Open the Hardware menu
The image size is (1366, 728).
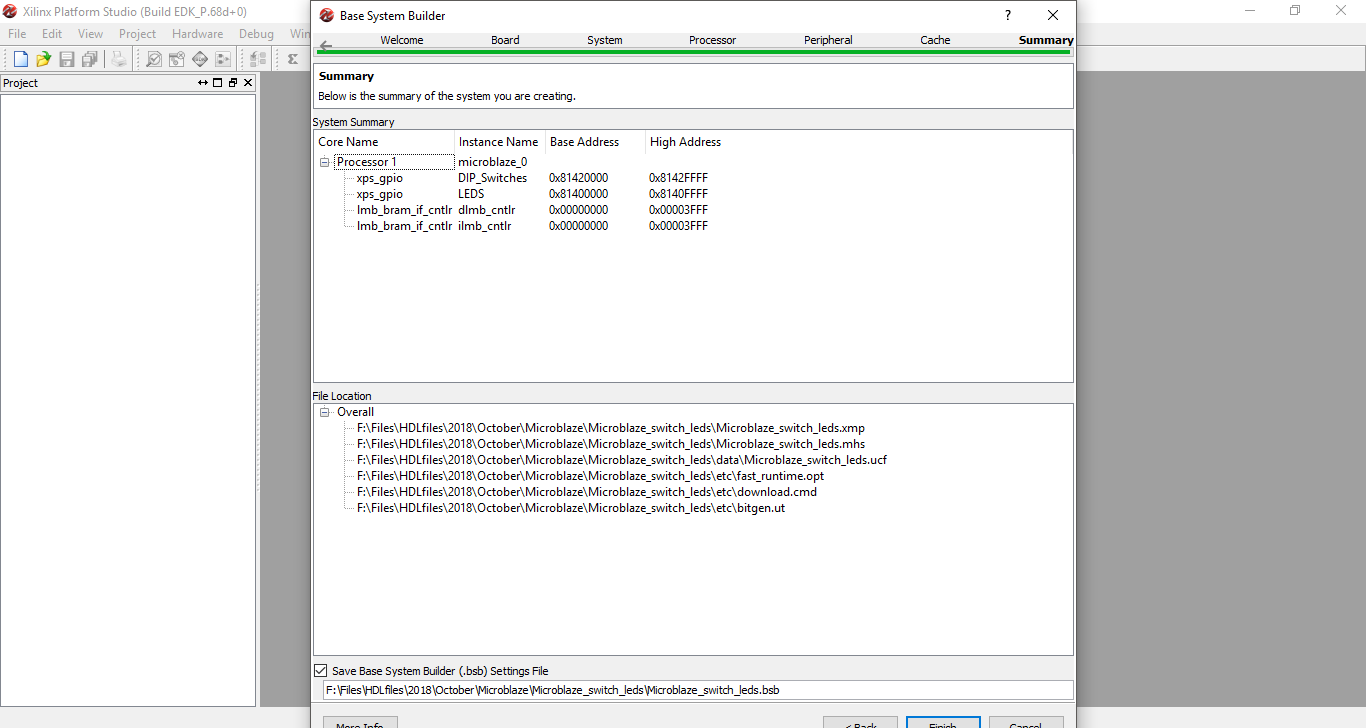pyautogui.click(x=197, y=34)
